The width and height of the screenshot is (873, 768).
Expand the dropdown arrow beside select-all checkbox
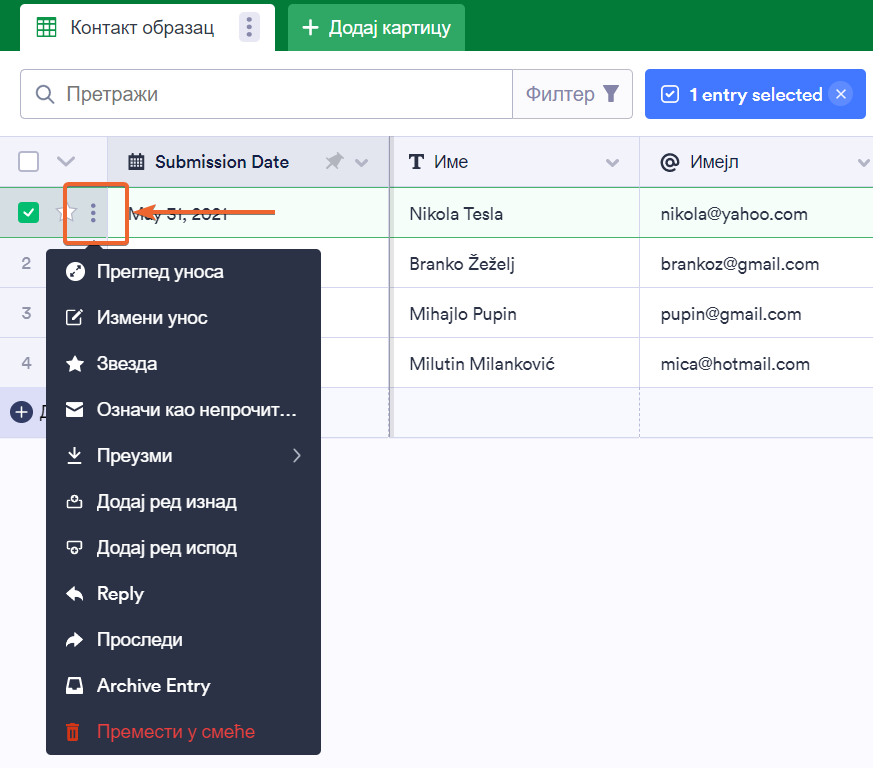(66, 162)
